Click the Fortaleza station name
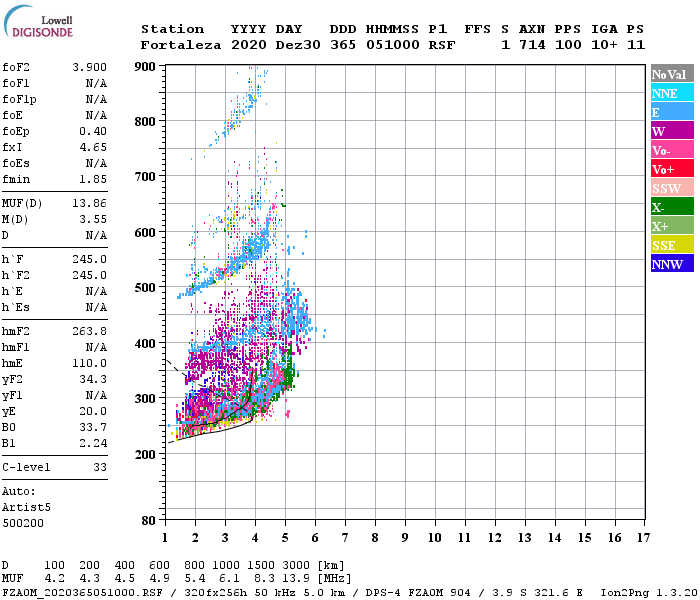 coord(181,45)
